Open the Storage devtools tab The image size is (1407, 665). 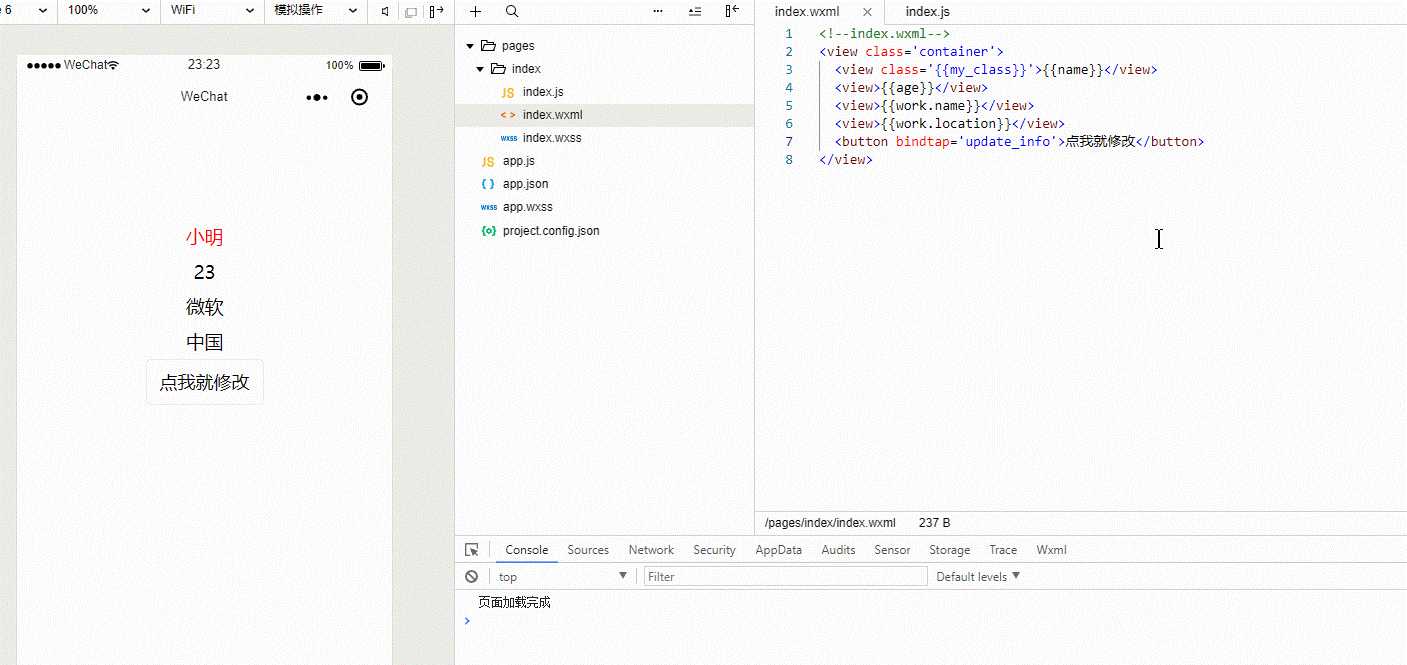tap(949, 550)
